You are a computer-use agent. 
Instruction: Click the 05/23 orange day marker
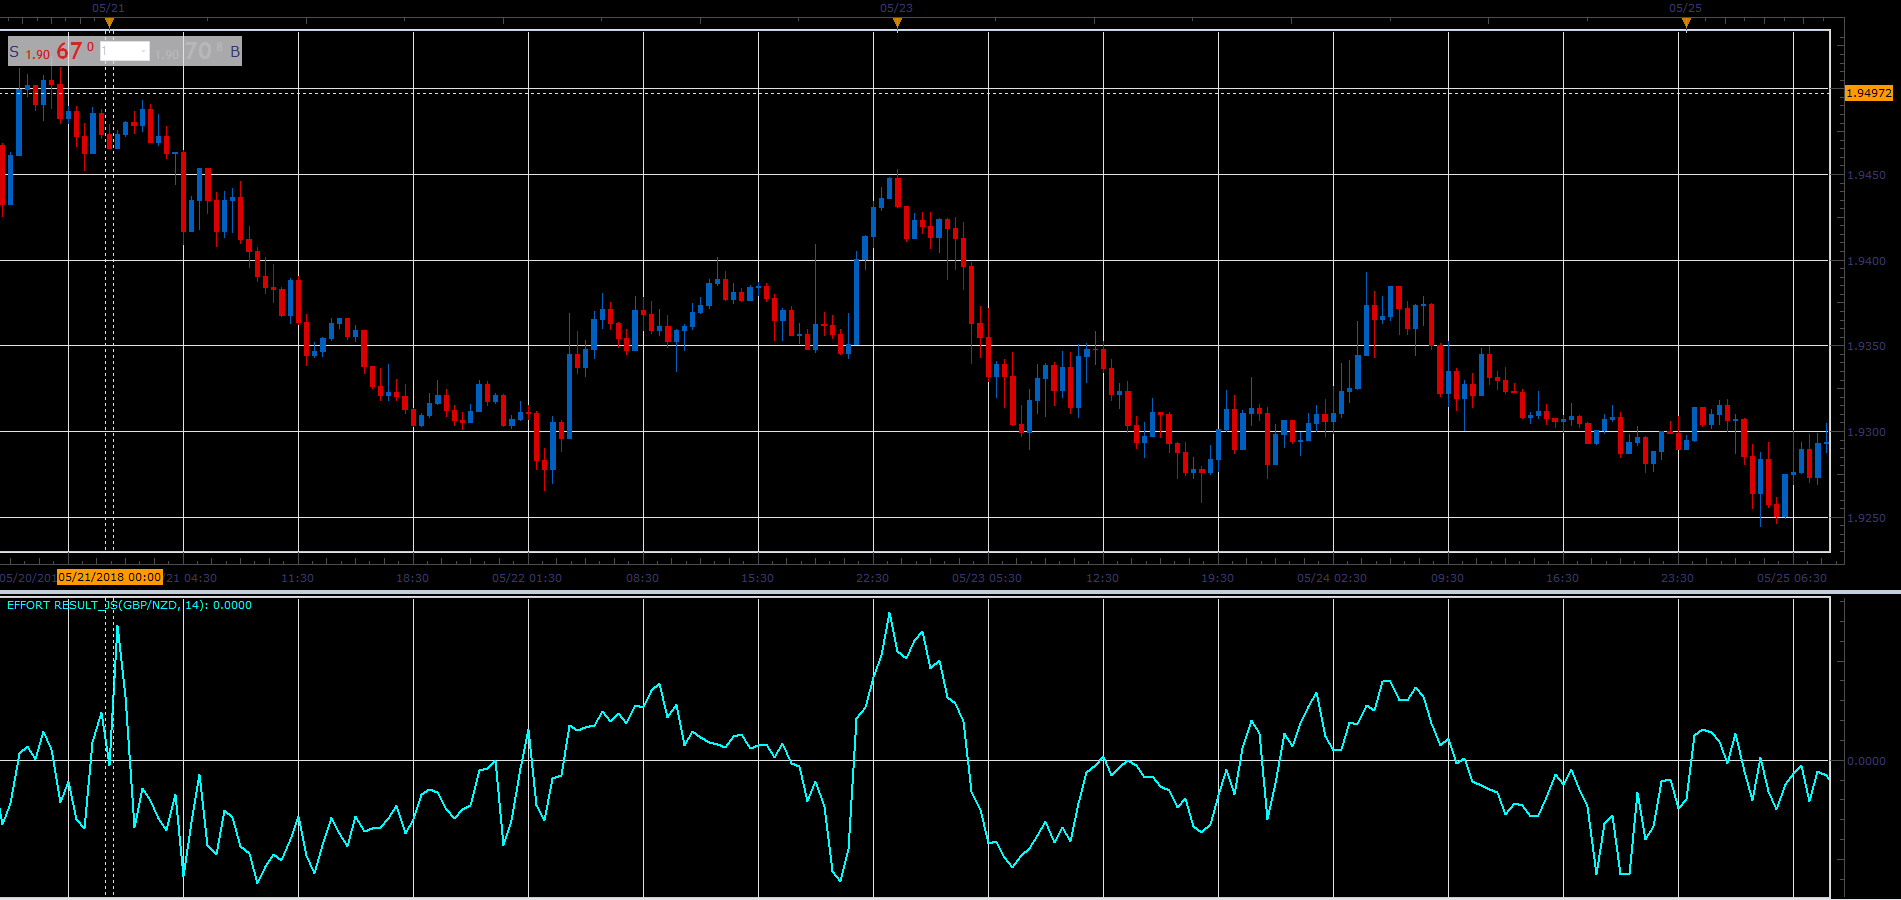(897, 22)
